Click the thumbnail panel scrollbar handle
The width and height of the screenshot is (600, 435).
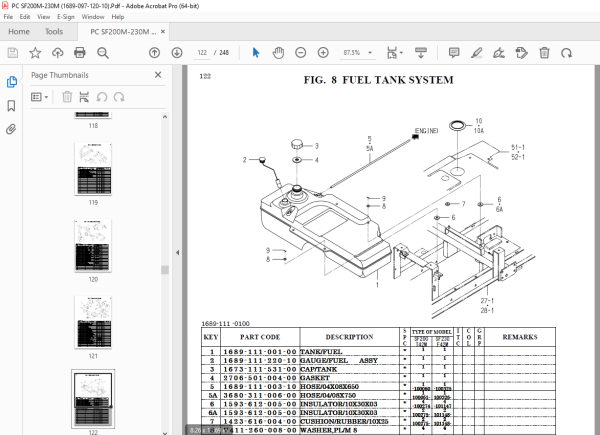coord(165,270)
